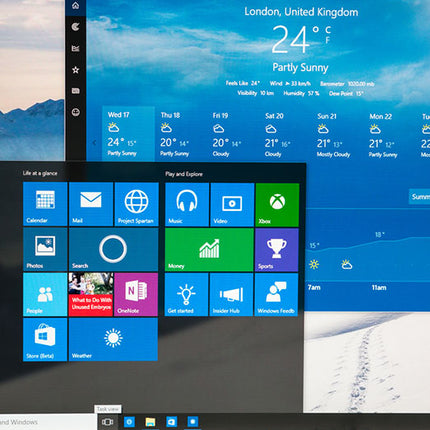Open the Mail tile

coord(91,204)
